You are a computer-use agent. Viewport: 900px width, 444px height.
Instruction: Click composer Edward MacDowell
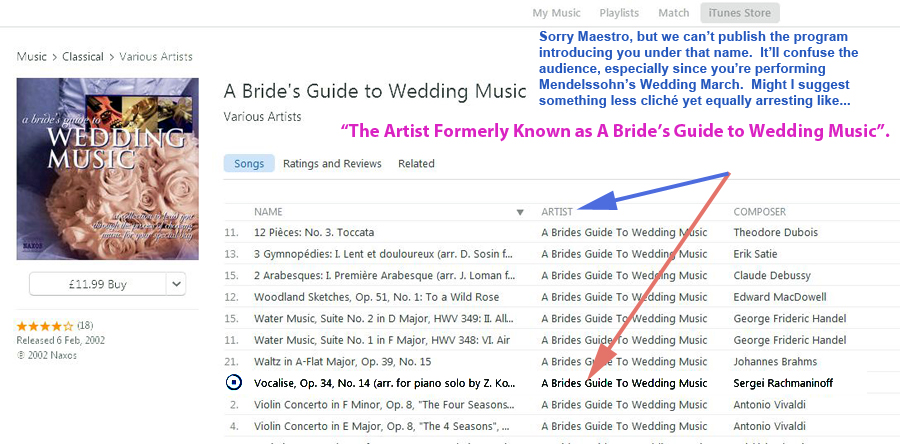tap(780, 297)
